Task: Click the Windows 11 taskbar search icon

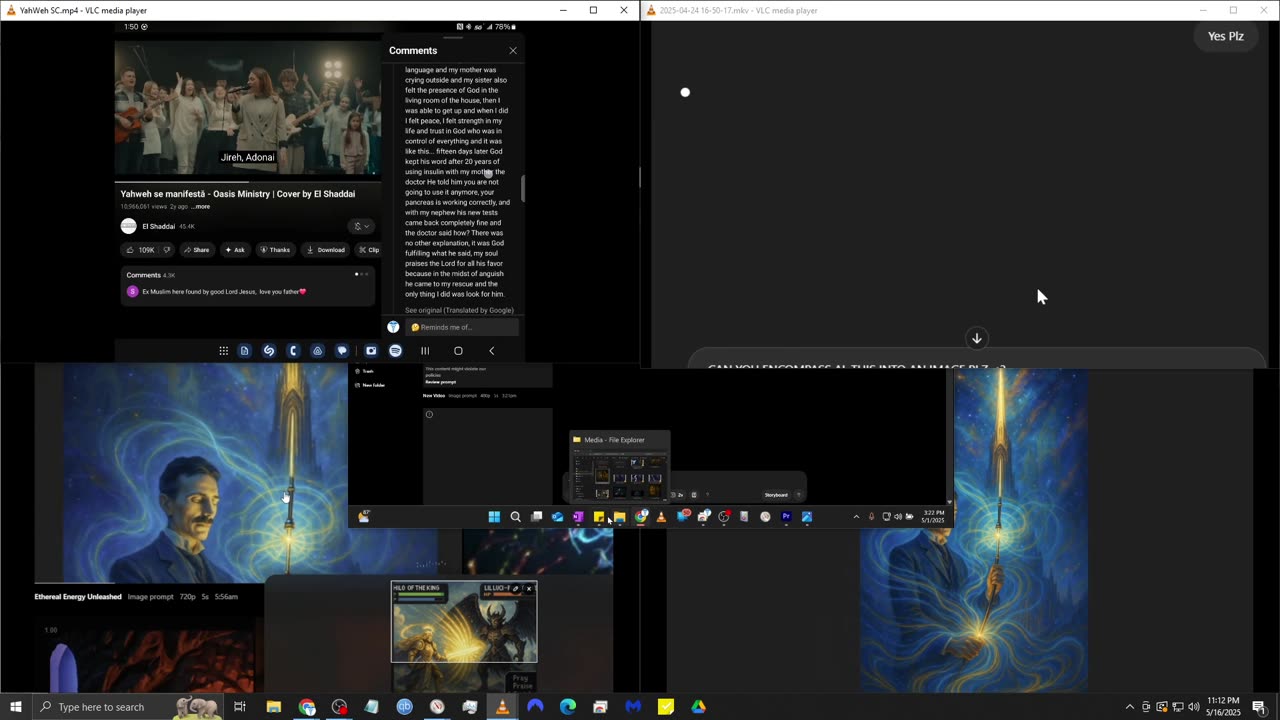Action: coord(515,517)
